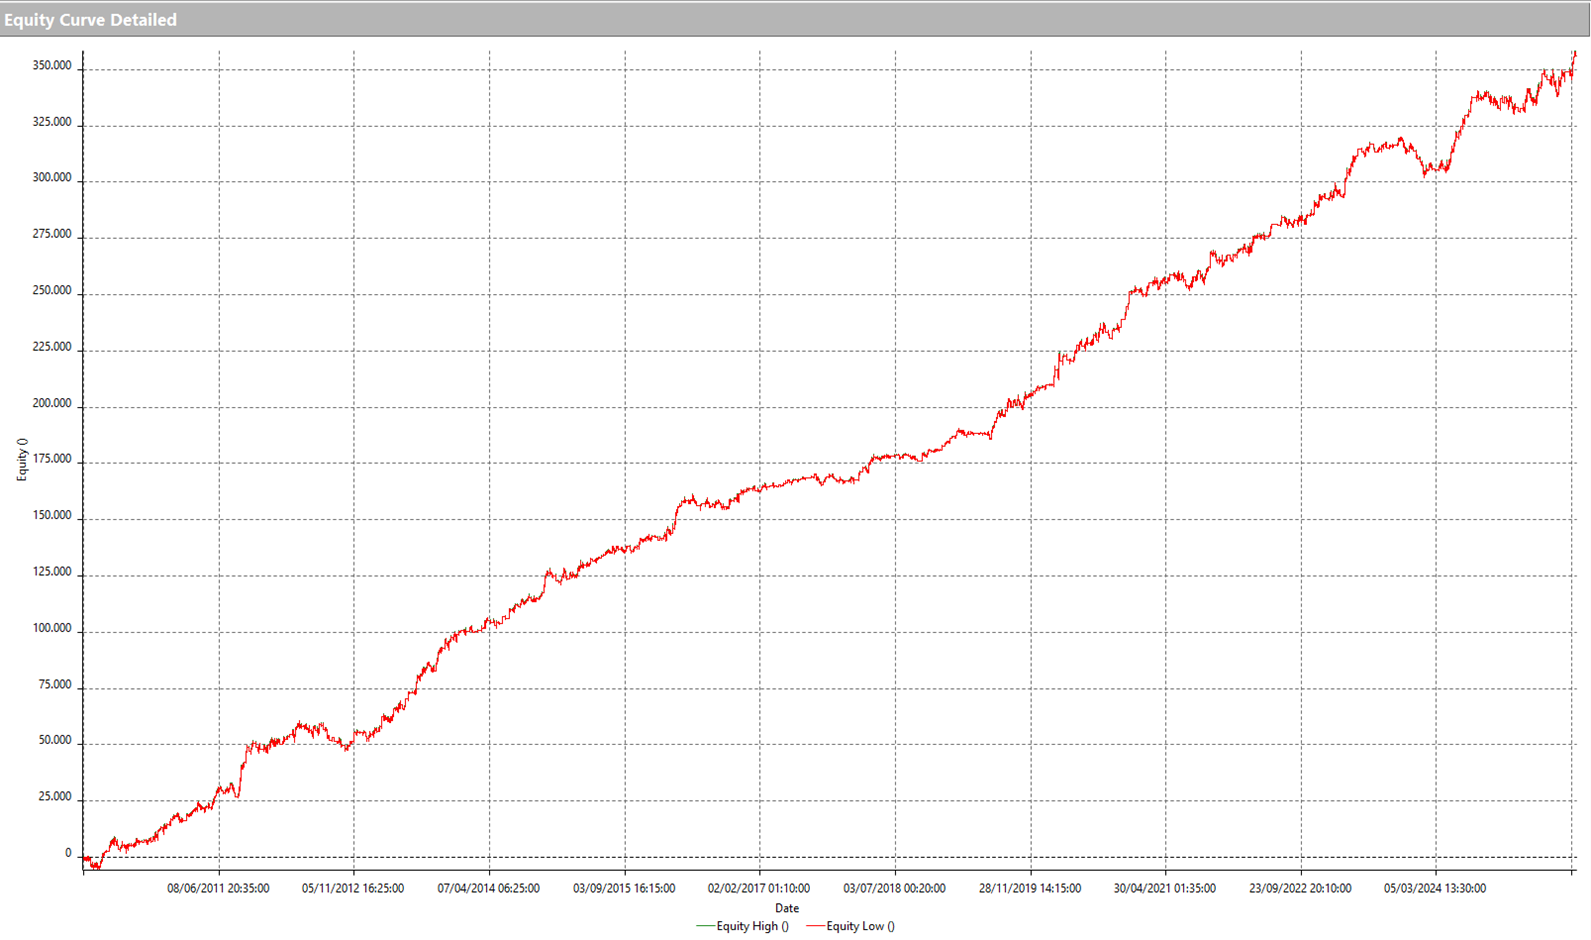Screen dimensions: 1591x940
Task: Select the Date axis title
Action: tap(787, 908)
